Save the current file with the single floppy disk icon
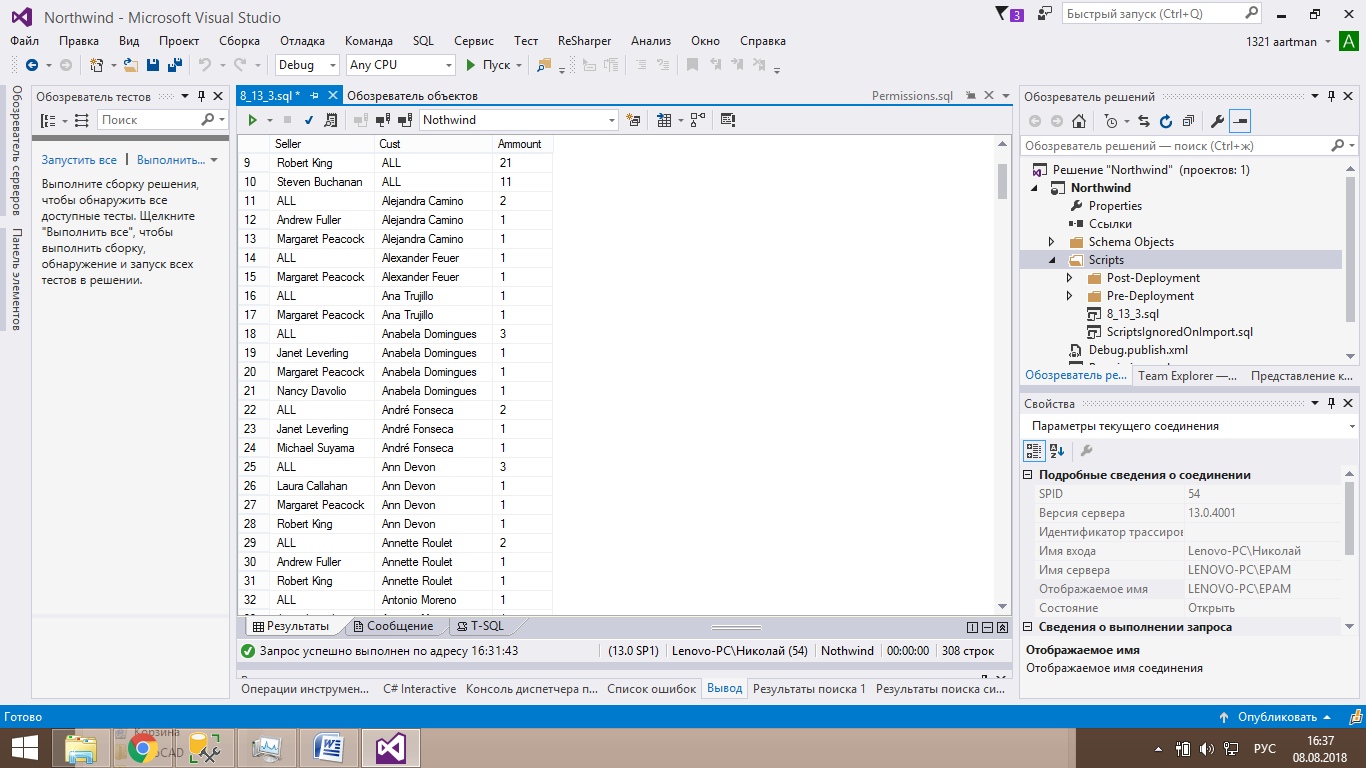Screen dimensions: 1366x768 coord(153,65)
